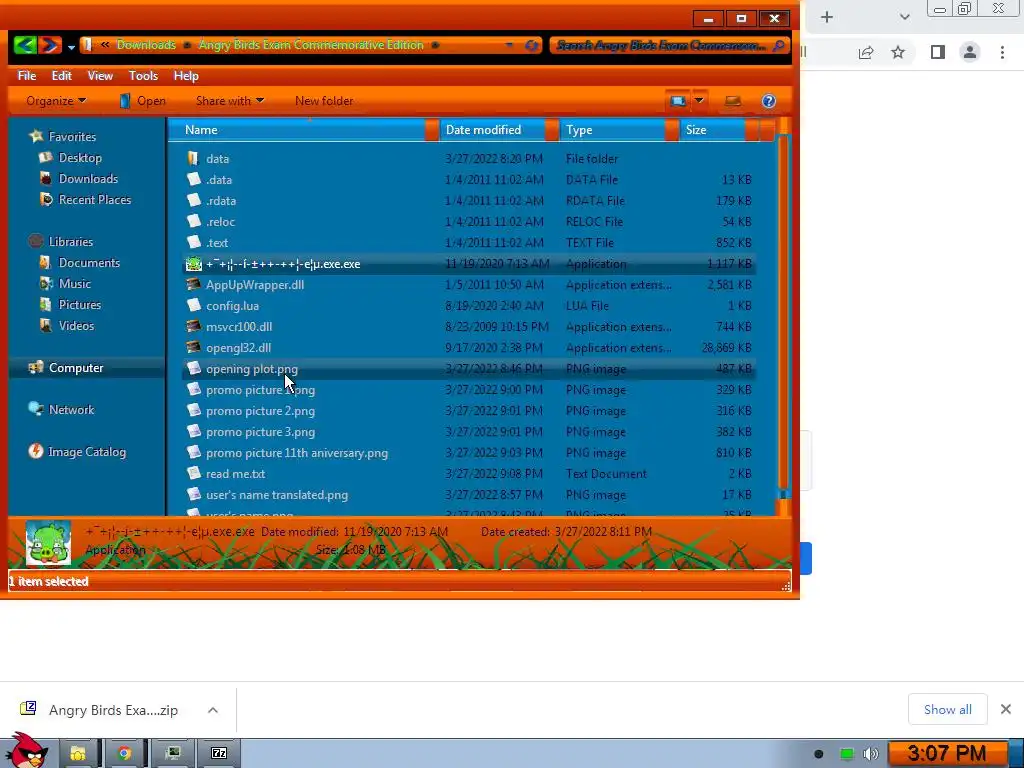
Task: Open the File menu
Action: click(x=27, y=76)
